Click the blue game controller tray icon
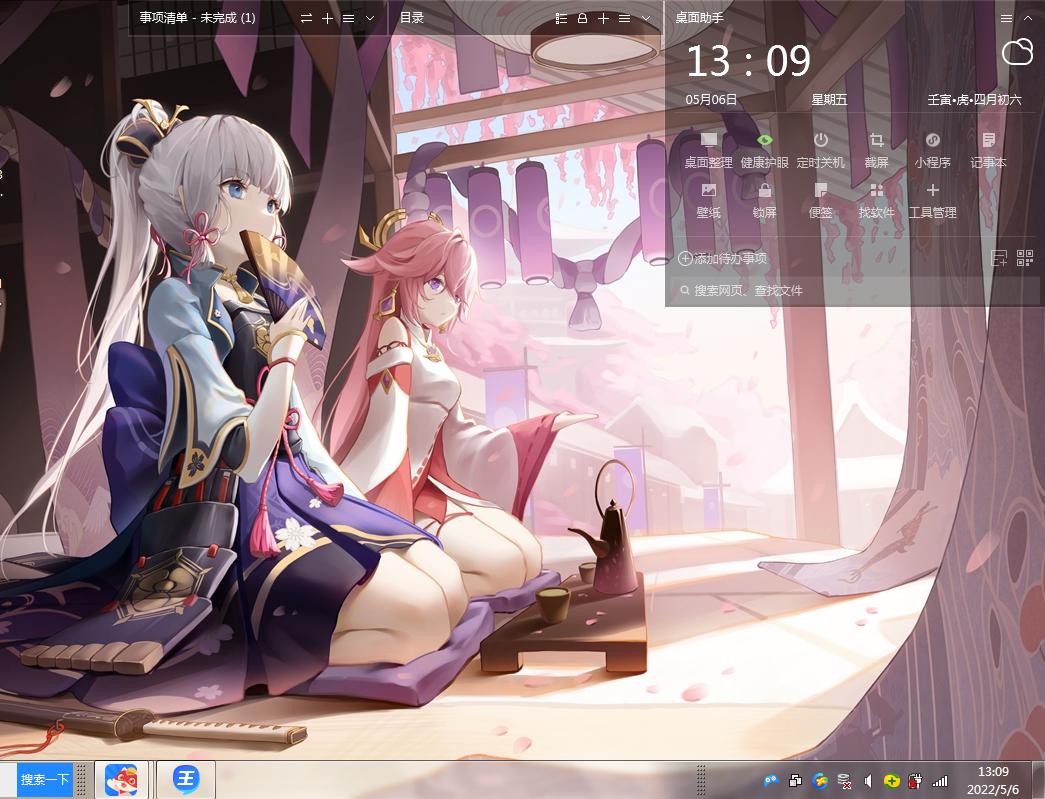This screenshot has height=799, width=1045. click(x=771, y=780)
